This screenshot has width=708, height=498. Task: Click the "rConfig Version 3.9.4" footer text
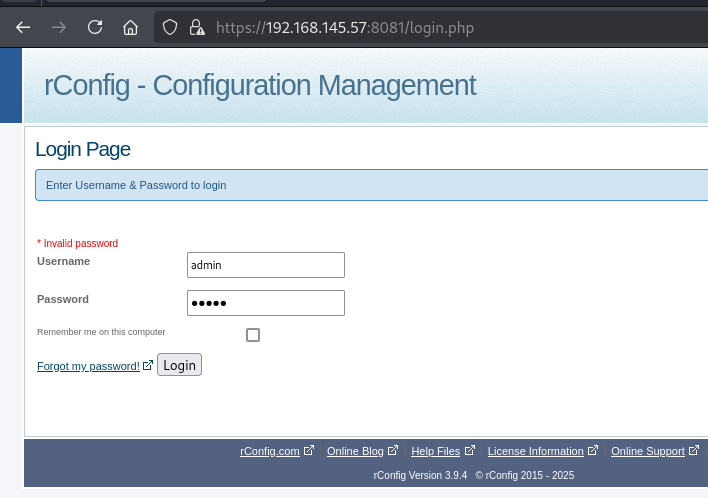(x=420, y=475)
